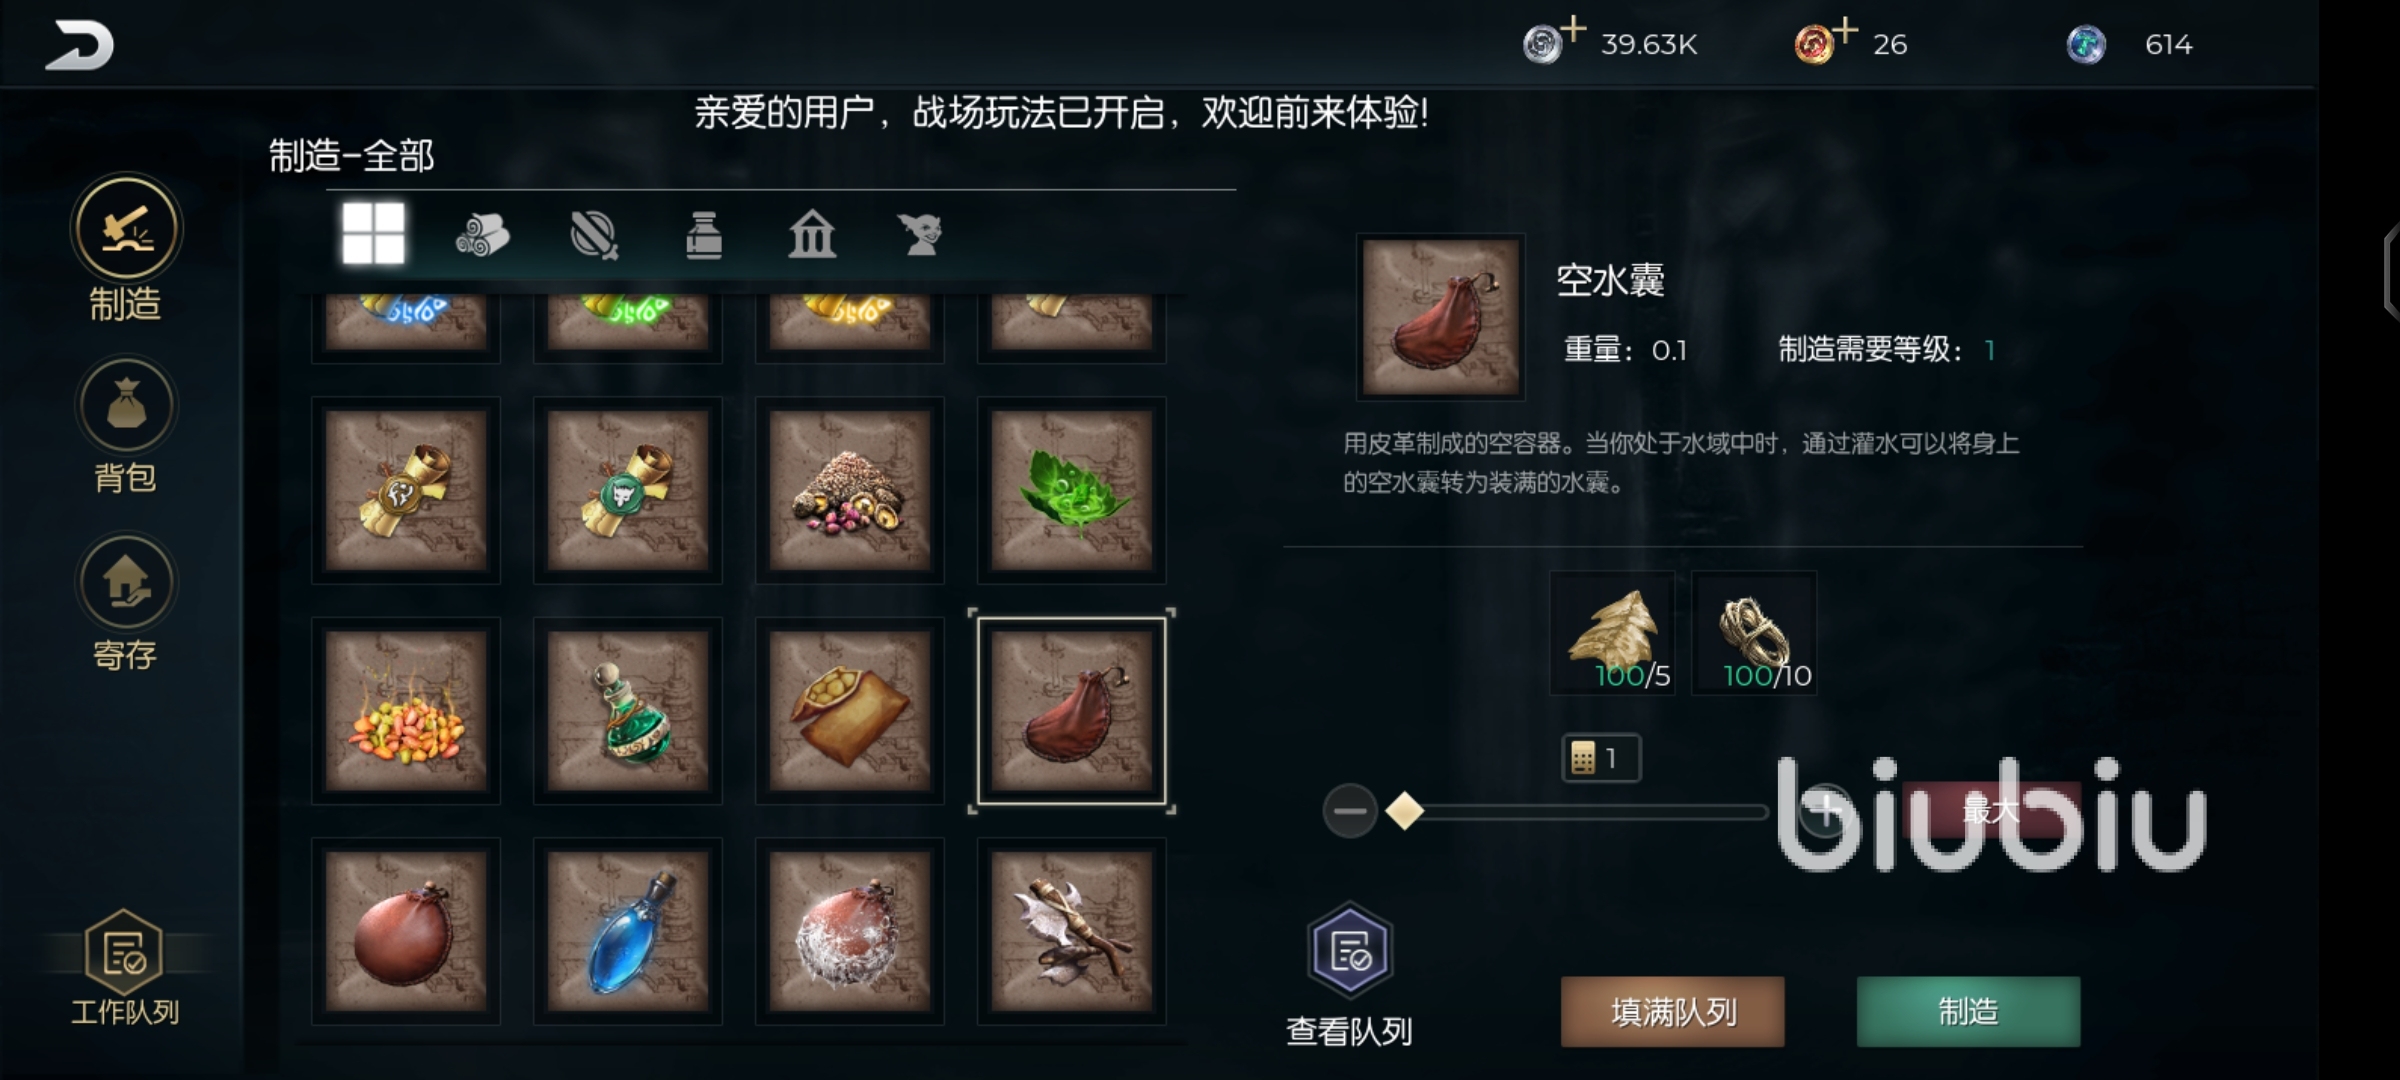Select the green herb leaves recipe
This screenshot has width=2400, height=1080.
point(1071,490)
